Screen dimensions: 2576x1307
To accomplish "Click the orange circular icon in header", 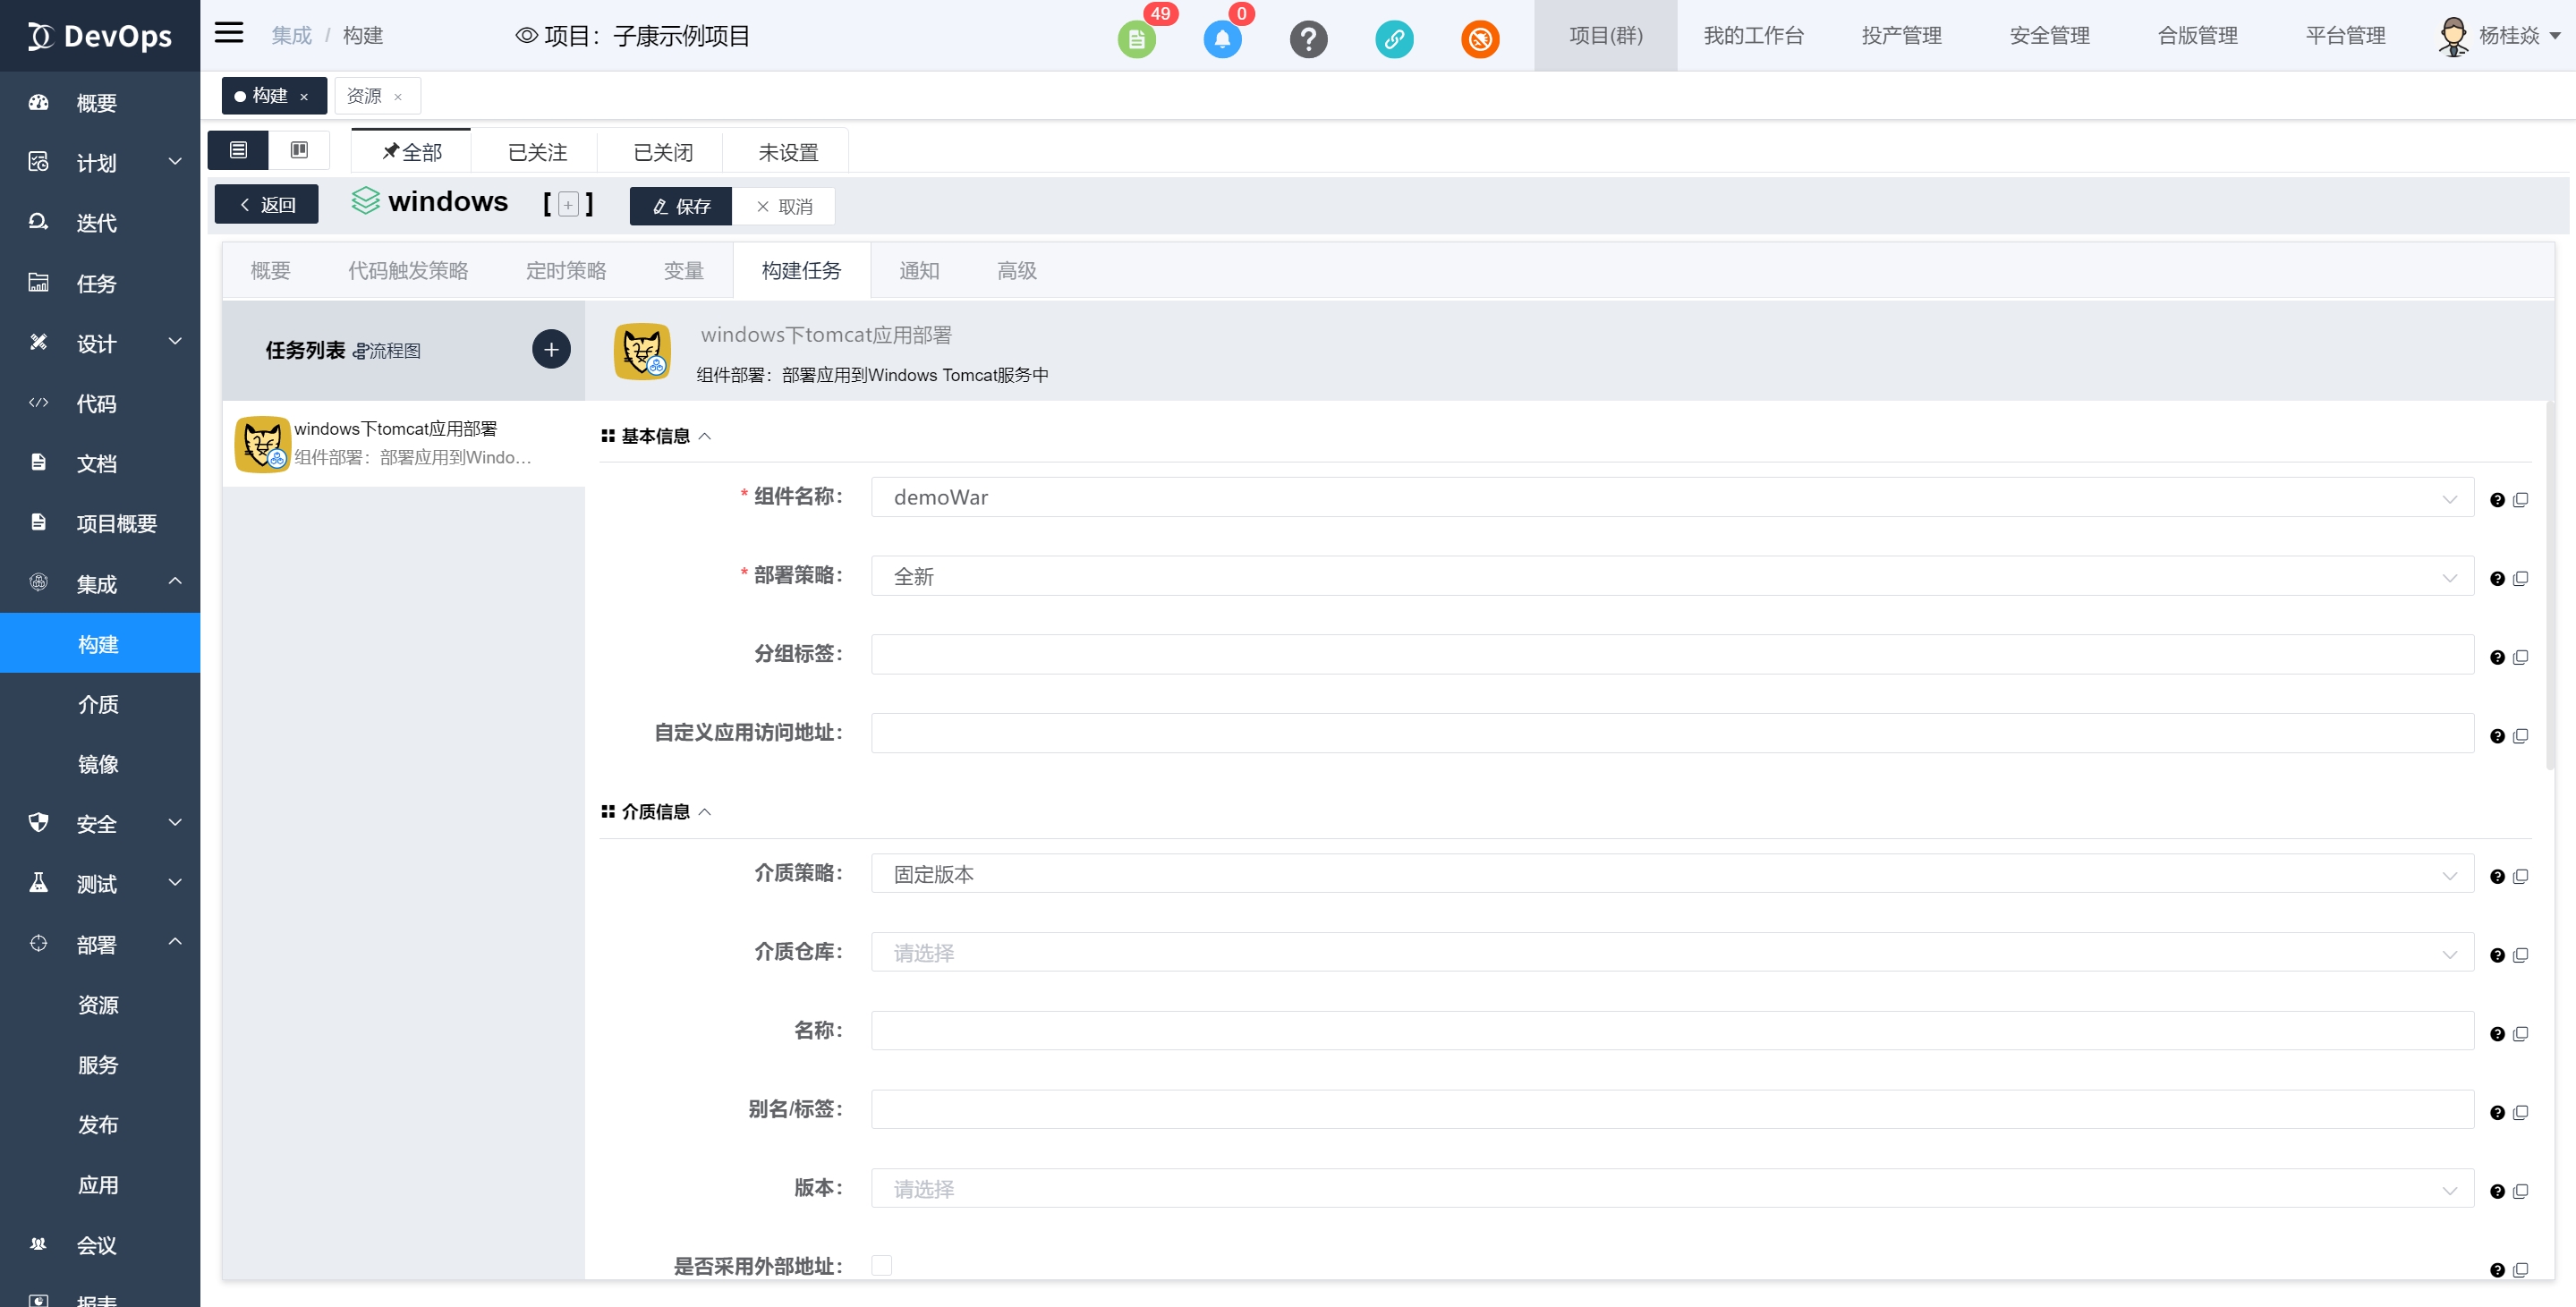I will tap(1480, 40).
